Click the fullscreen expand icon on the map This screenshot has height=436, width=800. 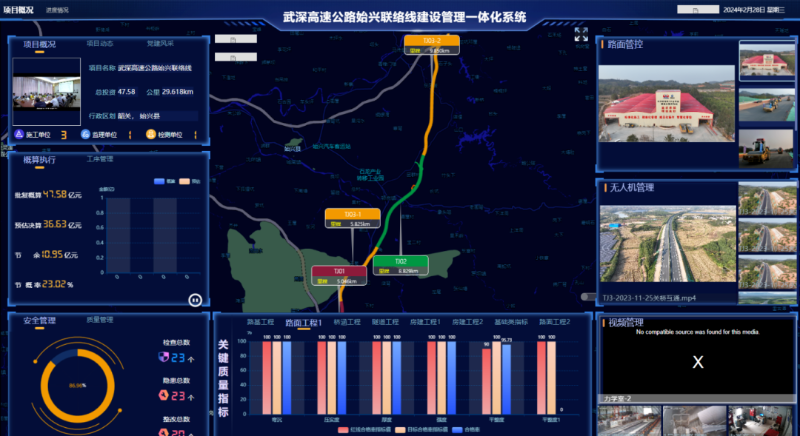581,33
